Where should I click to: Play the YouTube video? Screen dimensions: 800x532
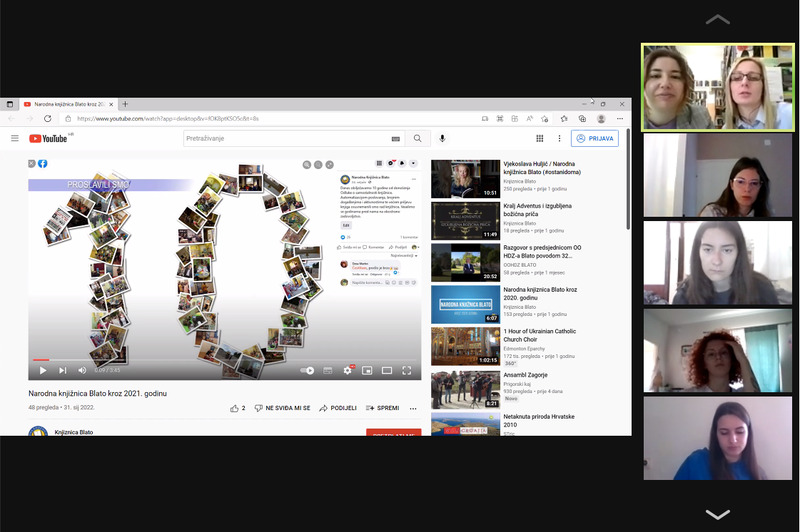point(43,370)
